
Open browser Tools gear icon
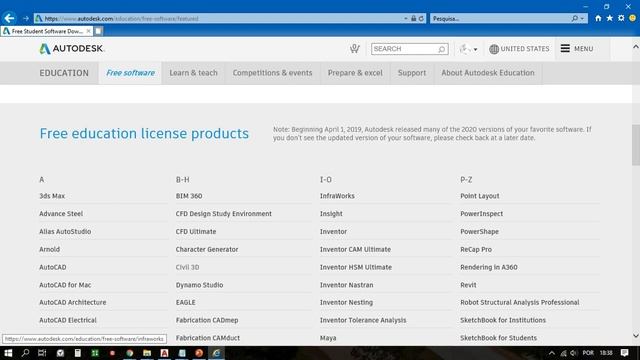tap(621, 18)
